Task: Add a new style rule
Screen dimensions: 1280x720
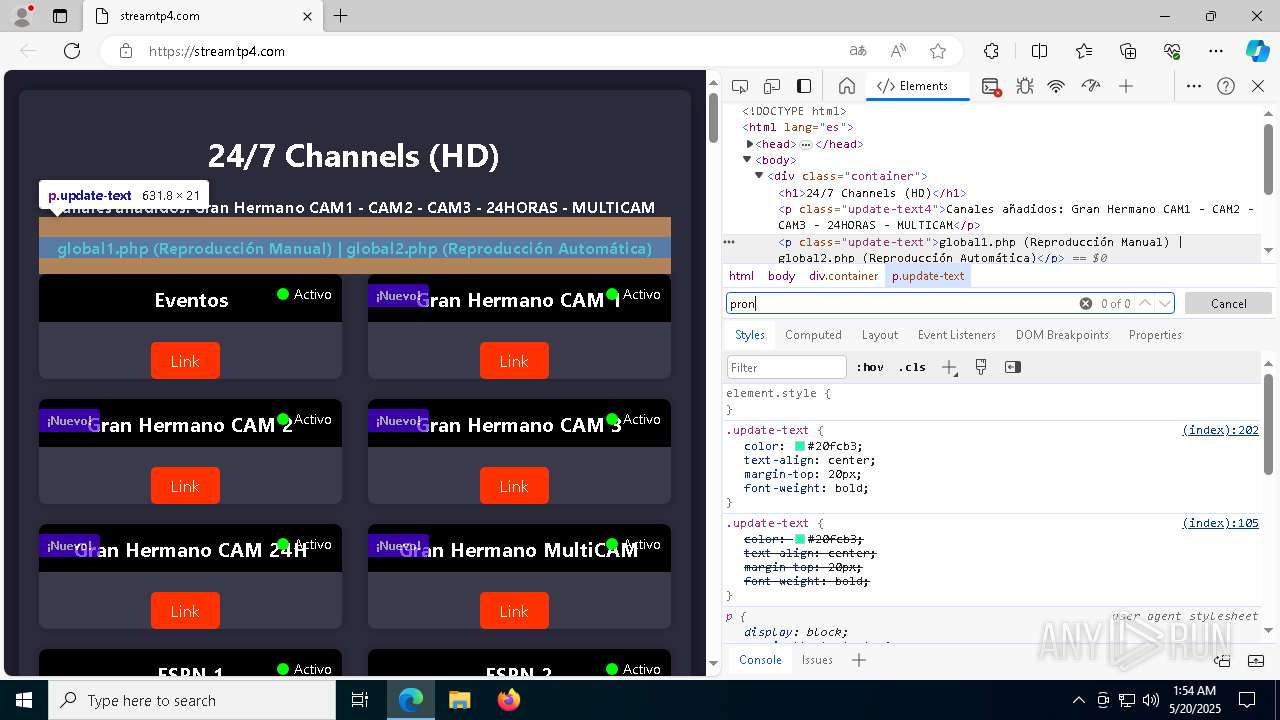Action: click(x=949, y=367)
